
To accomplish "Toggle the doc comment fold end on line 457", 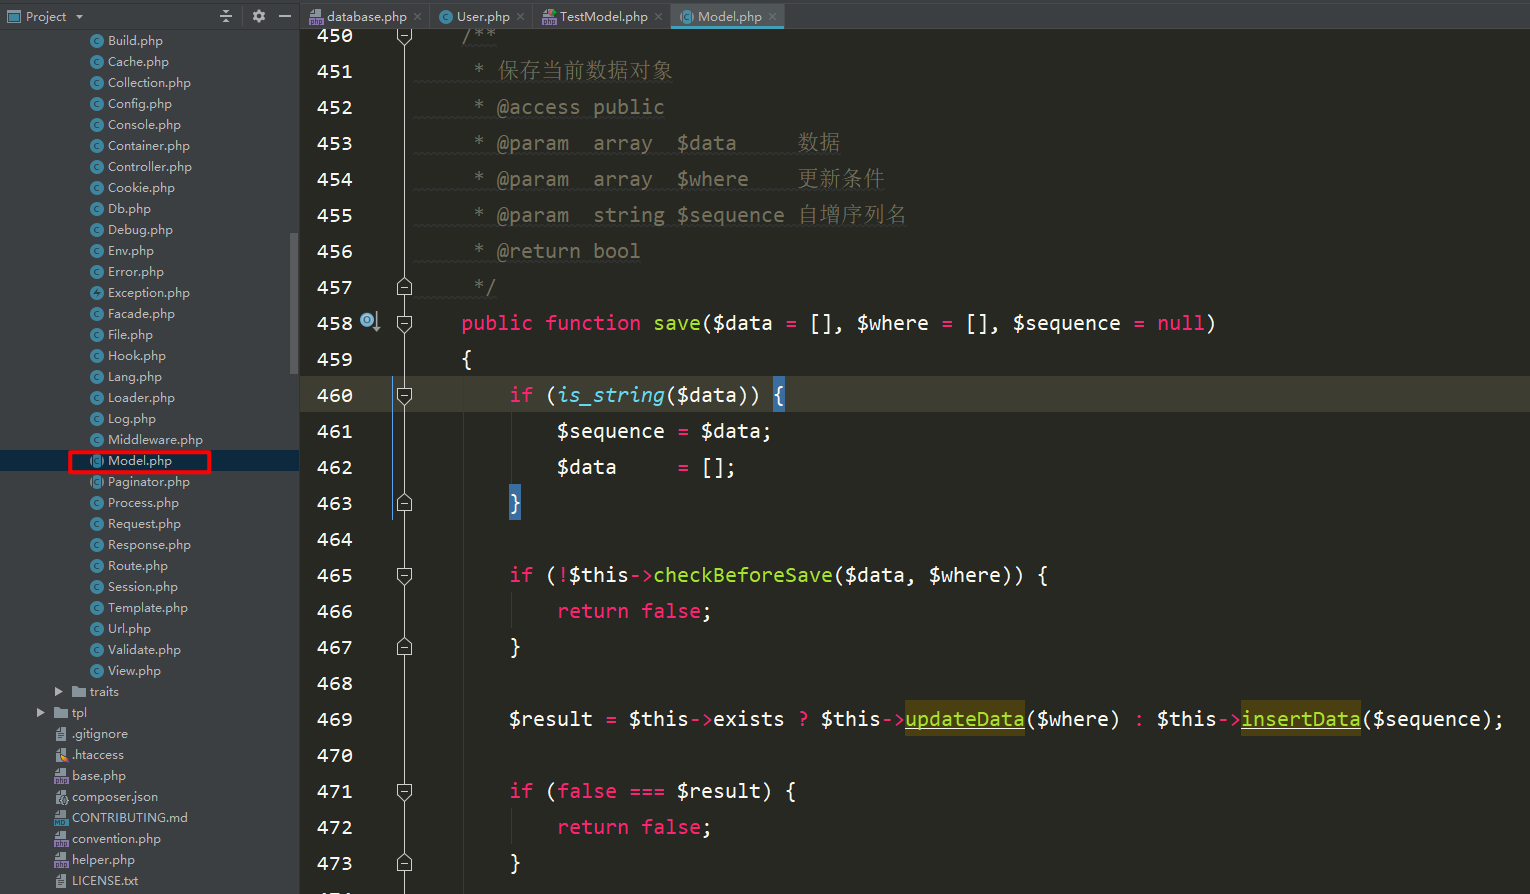I will point(404,287).
